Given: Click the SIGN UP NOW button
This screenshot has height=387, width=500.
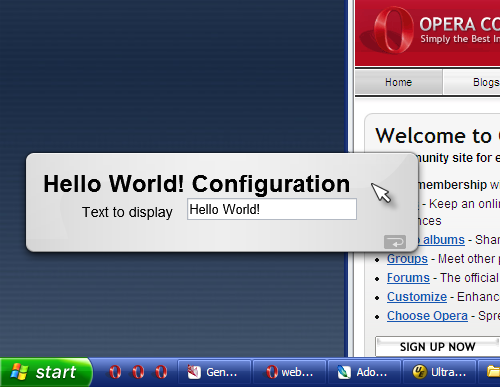Looking at the screenshot, I should pos(438,347).
